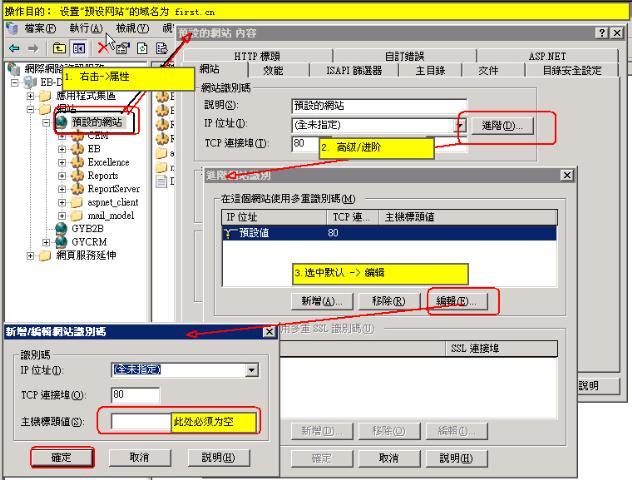Open IP 位址 dropdown in 網站 tab

pos(460,125)
